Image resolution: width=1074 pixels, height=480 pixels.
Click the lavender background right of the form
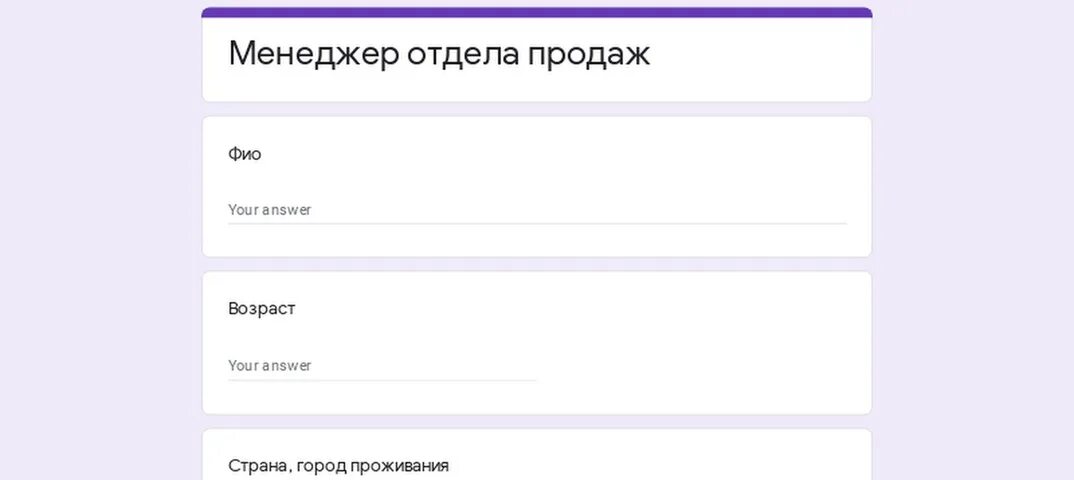point(973,240)
